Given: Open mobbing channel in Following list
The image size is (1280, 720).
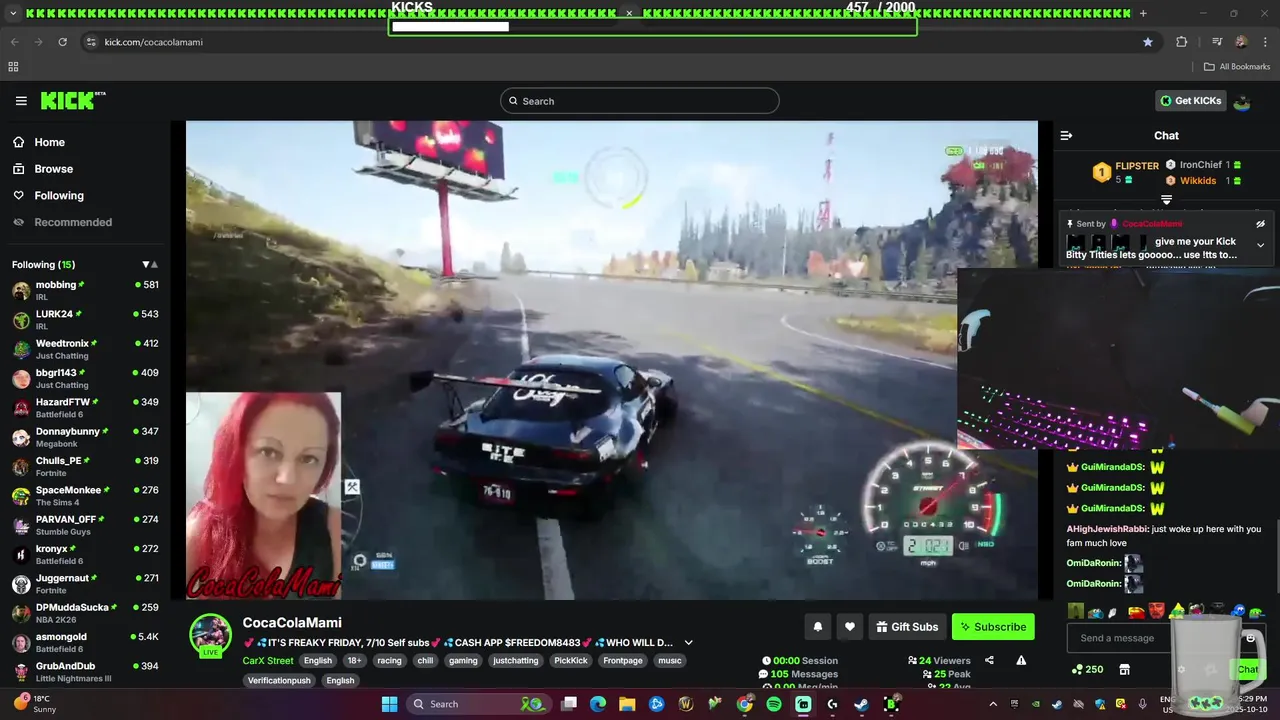Looking at the screenshot, I should tap(85, 290).
